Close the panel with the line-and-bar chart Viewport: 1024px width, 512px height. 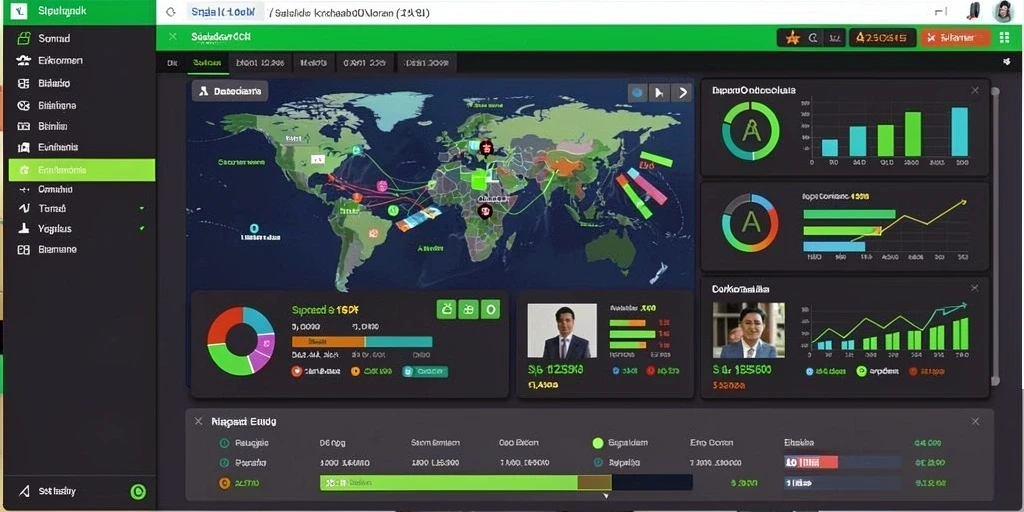click(974, 288)
